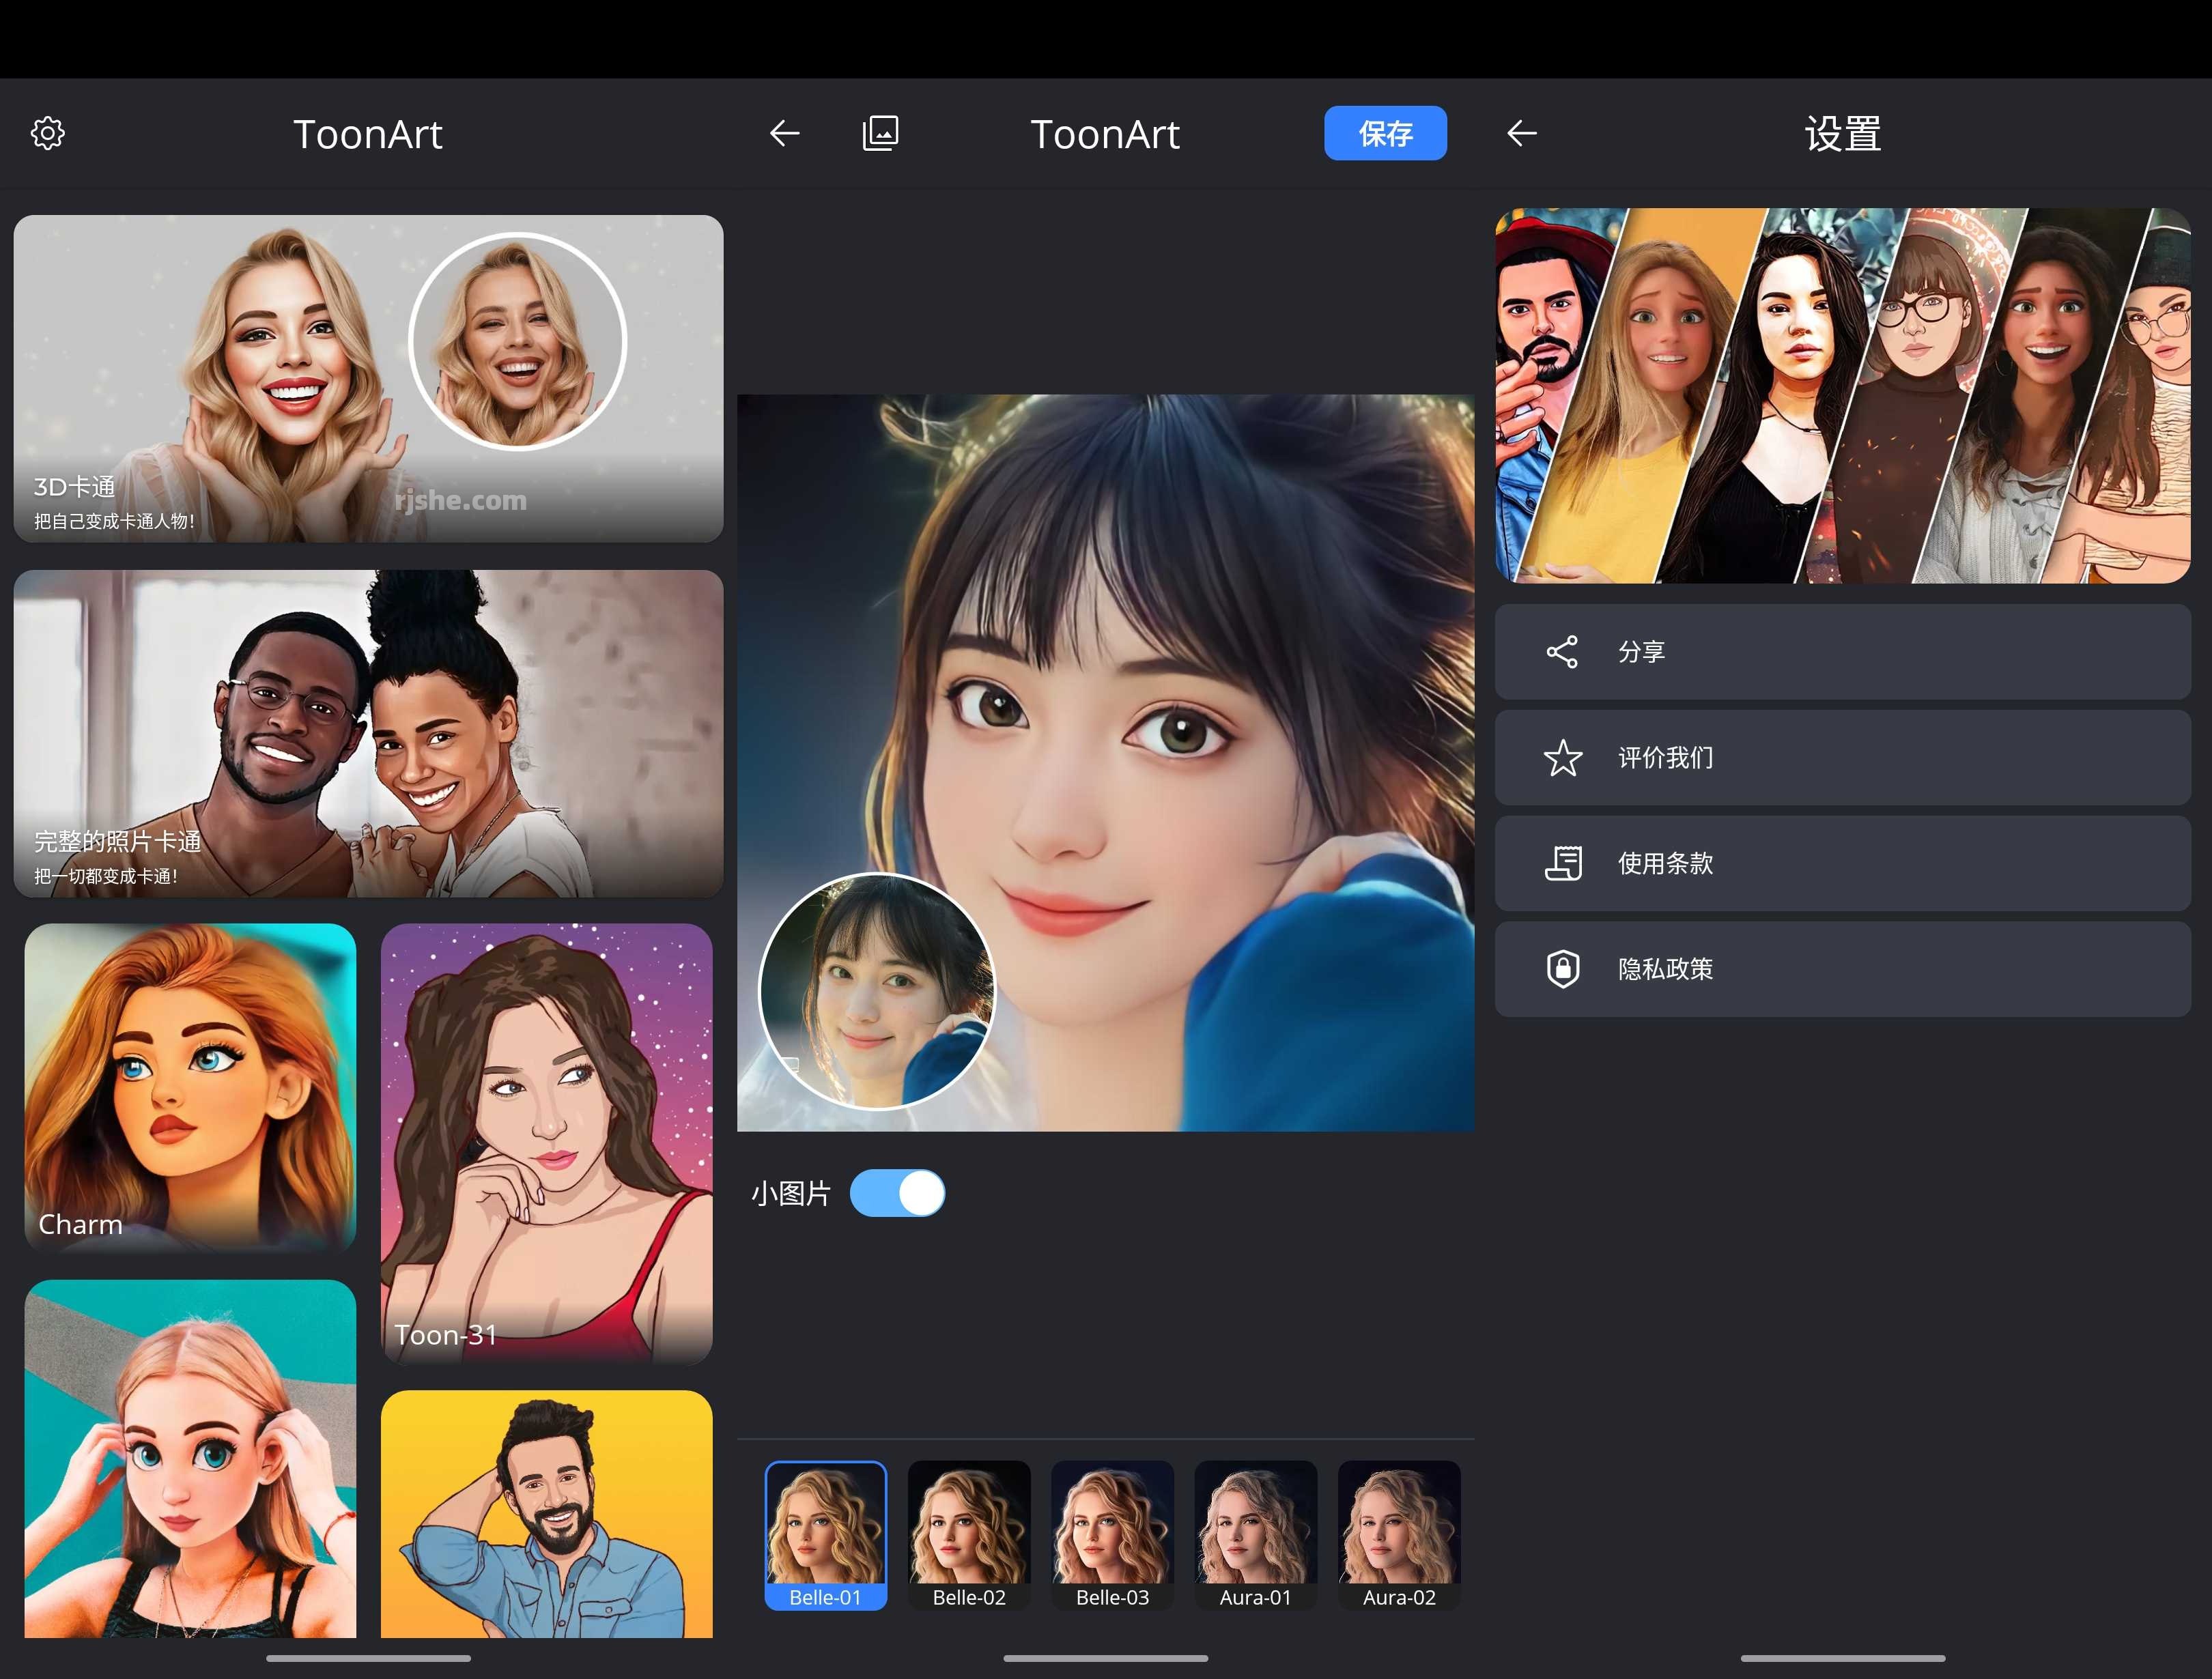2212x1679 pixels.
Task: Click the star icon beside 评价我们
Action: 1563,758
